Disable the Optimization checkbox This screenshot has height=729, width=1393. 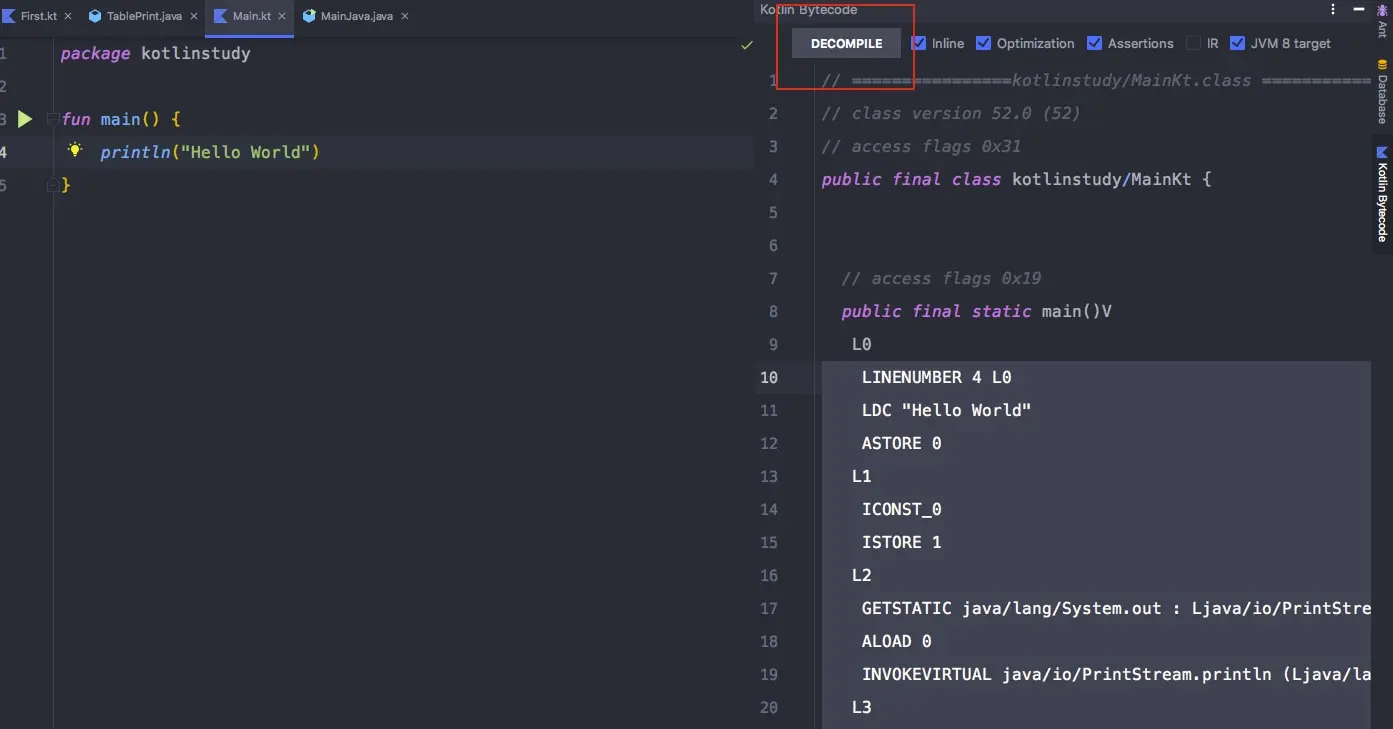tap(983, 43)
